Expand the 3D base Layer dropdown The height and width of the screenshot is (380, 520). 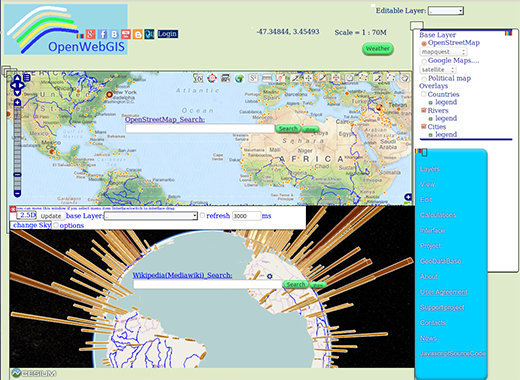coord(151,216)
